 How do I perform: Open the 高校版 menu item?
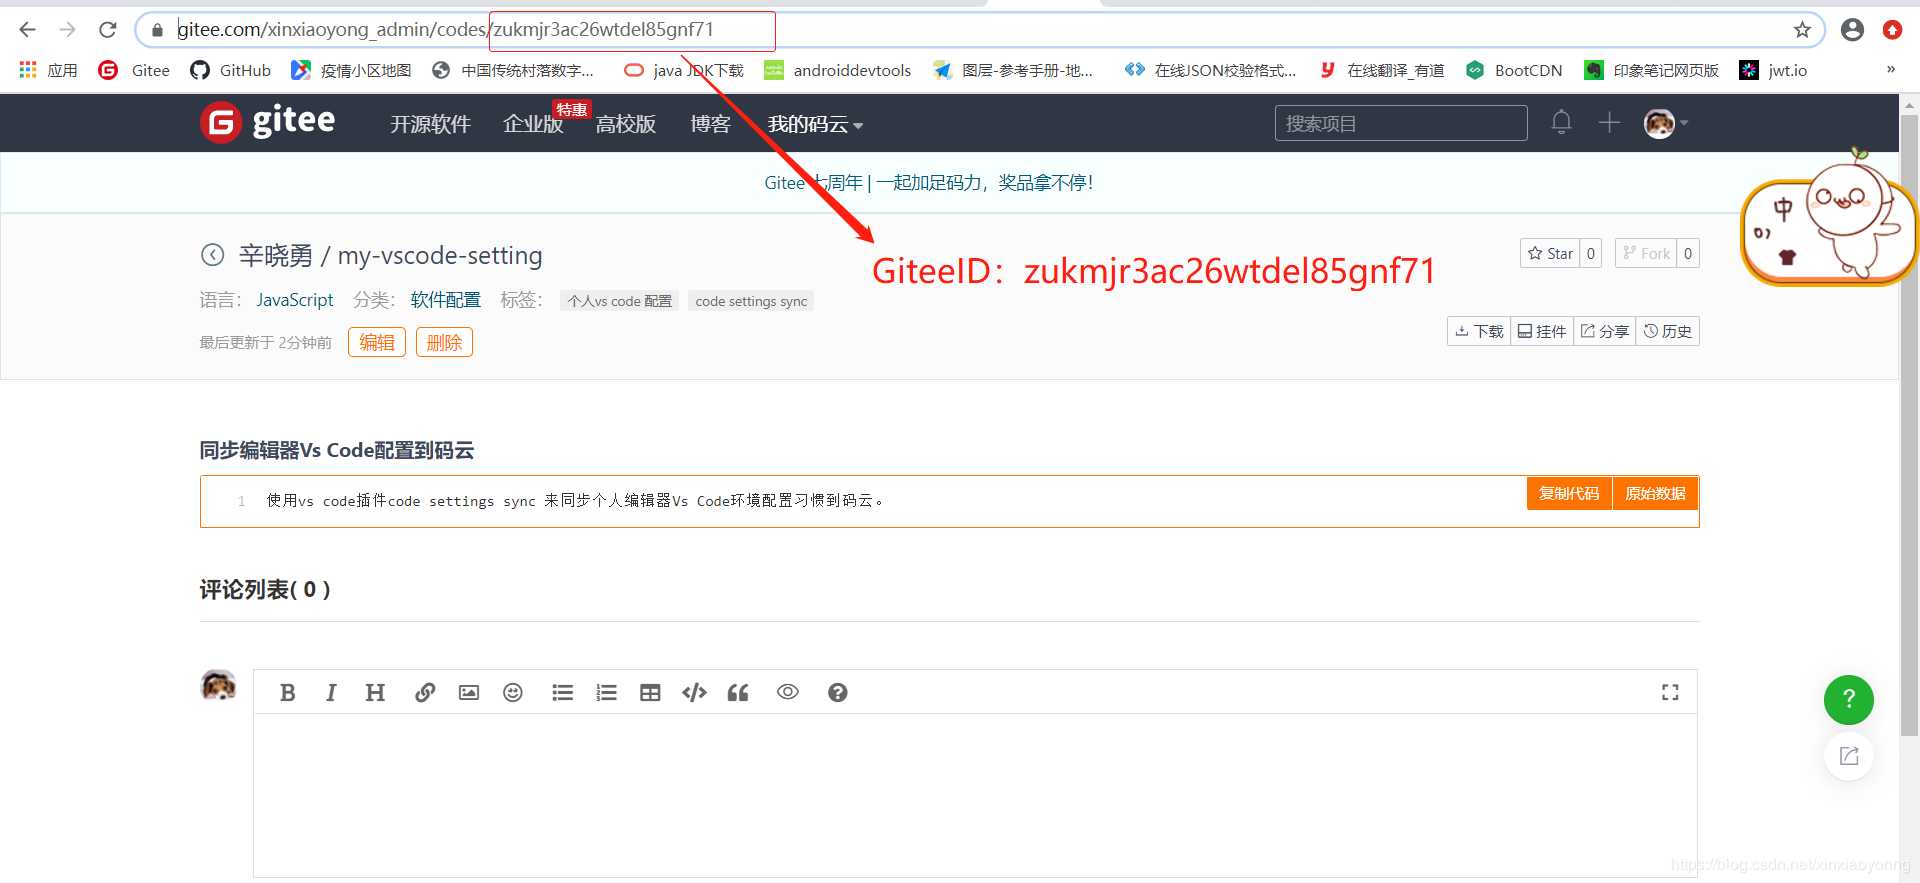click(626, 124)
